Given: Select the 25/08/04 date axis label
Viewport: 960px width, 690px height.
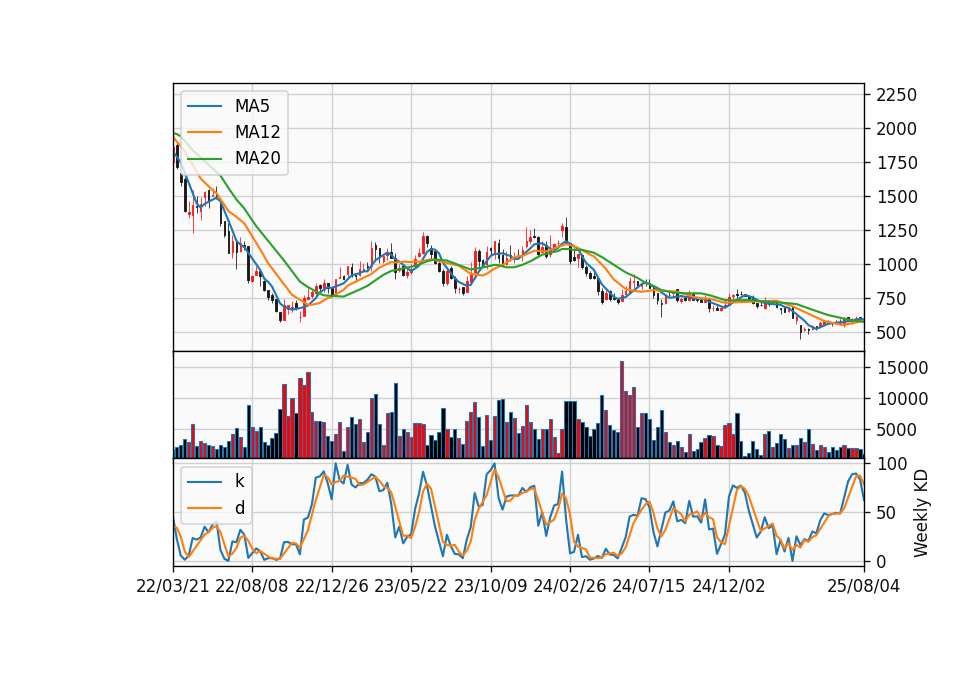Looking at the screenshot, I should click(863, 586).
